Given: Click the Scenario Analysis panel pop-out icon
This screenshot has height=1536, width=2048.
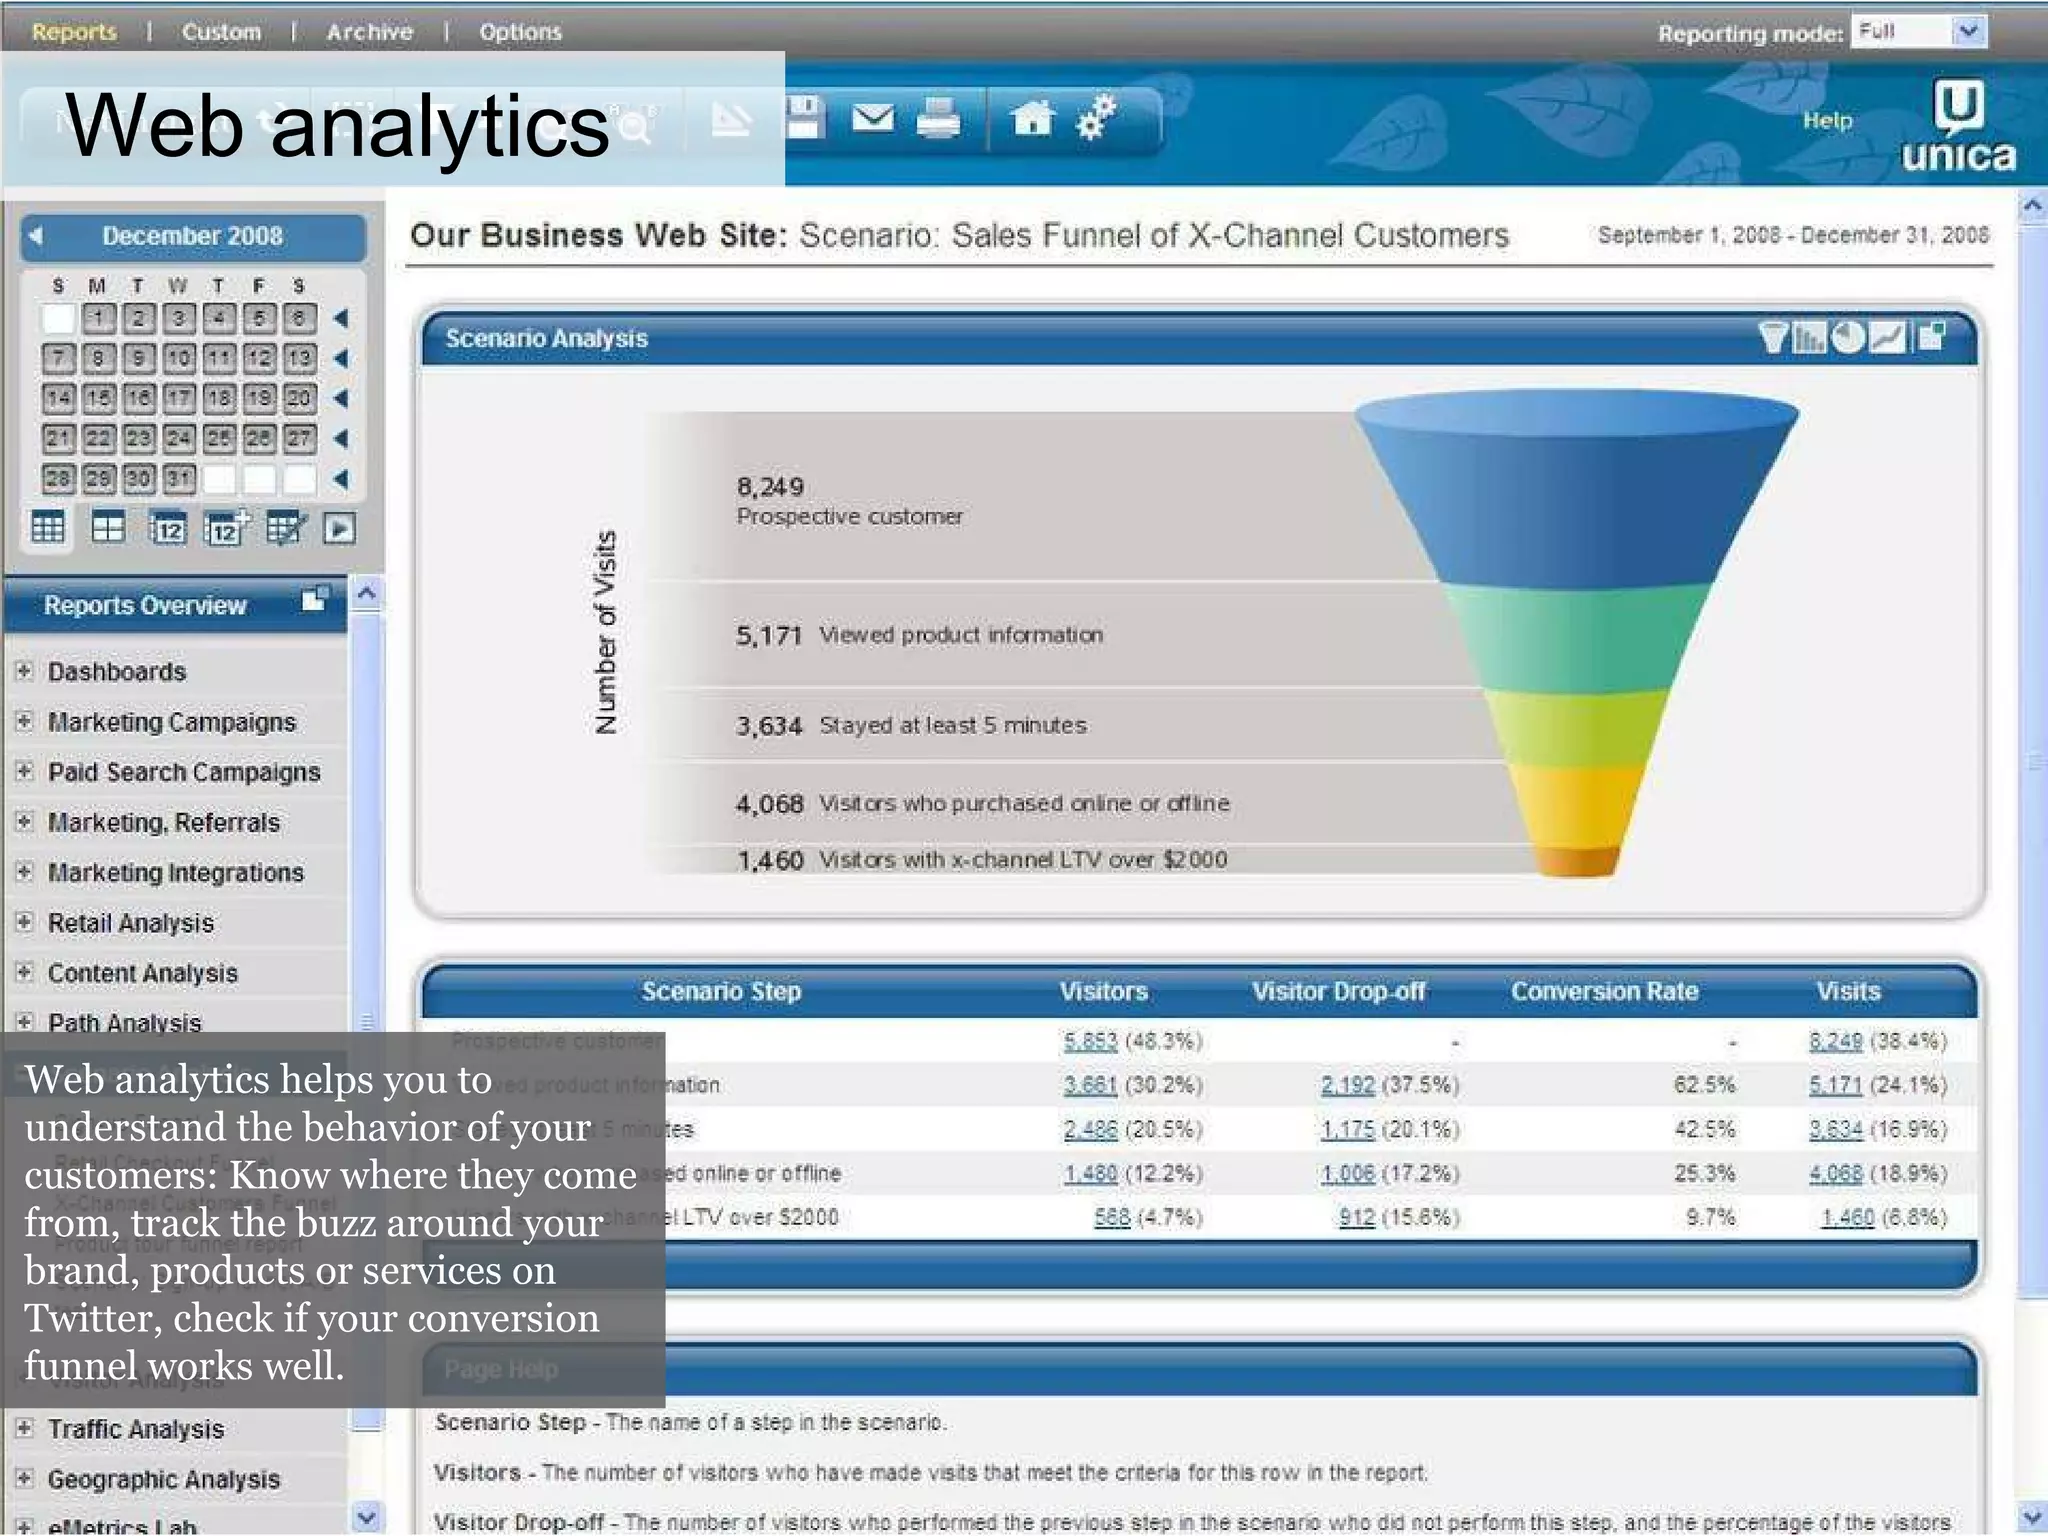Looking at the screenshot, I should pyautogui.click(x=1932, y=337).
